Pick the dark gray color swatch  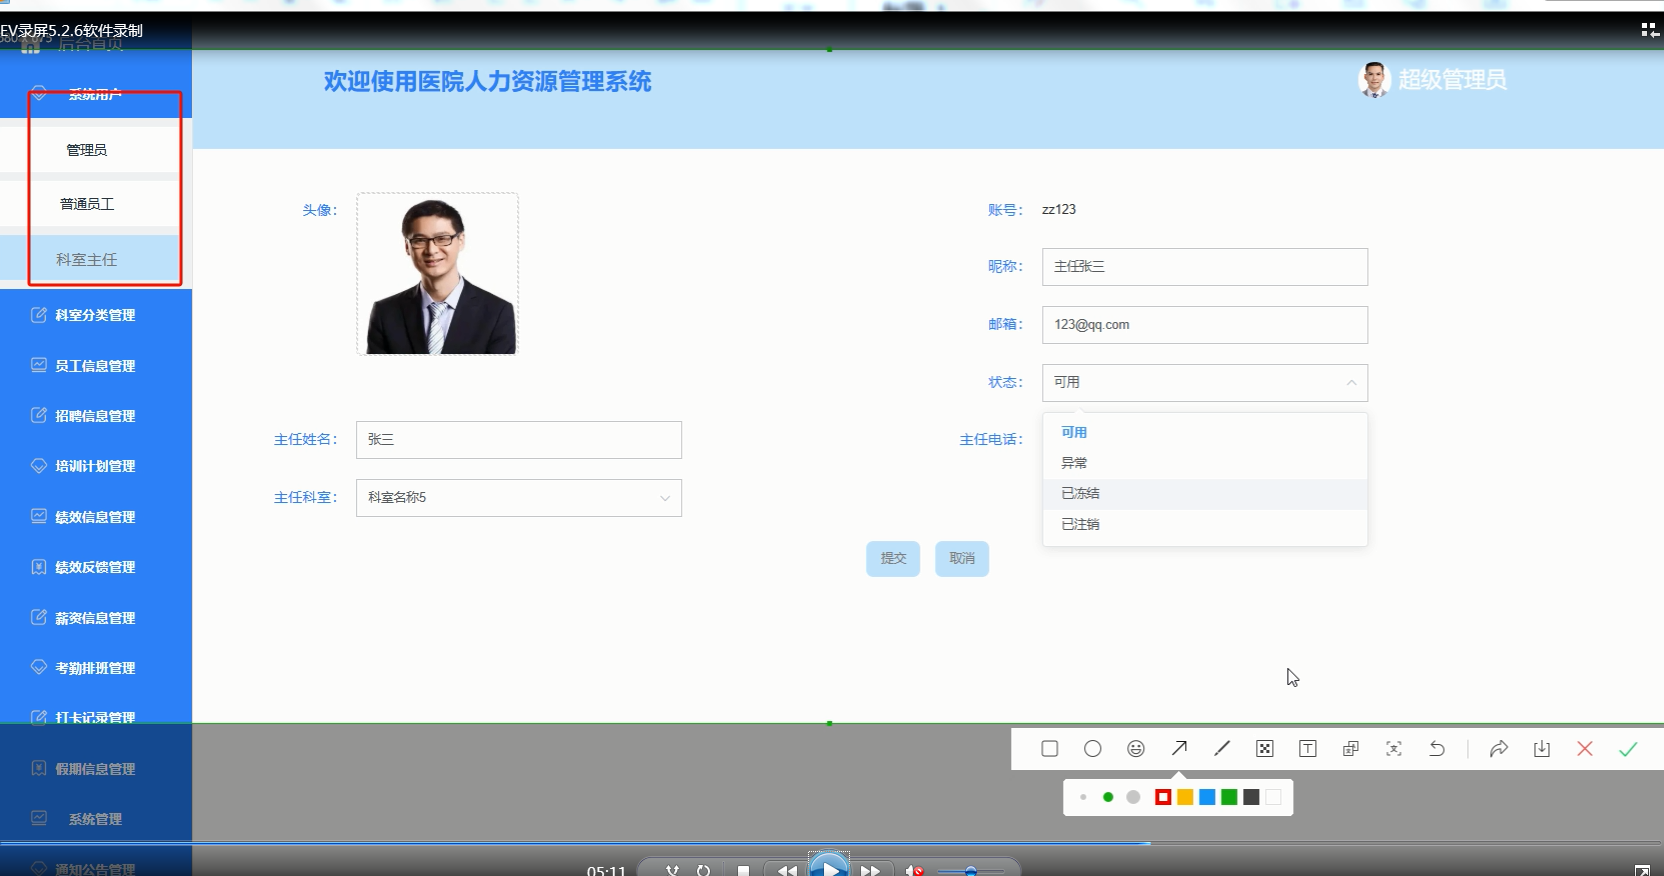[x=1251, y=797]
